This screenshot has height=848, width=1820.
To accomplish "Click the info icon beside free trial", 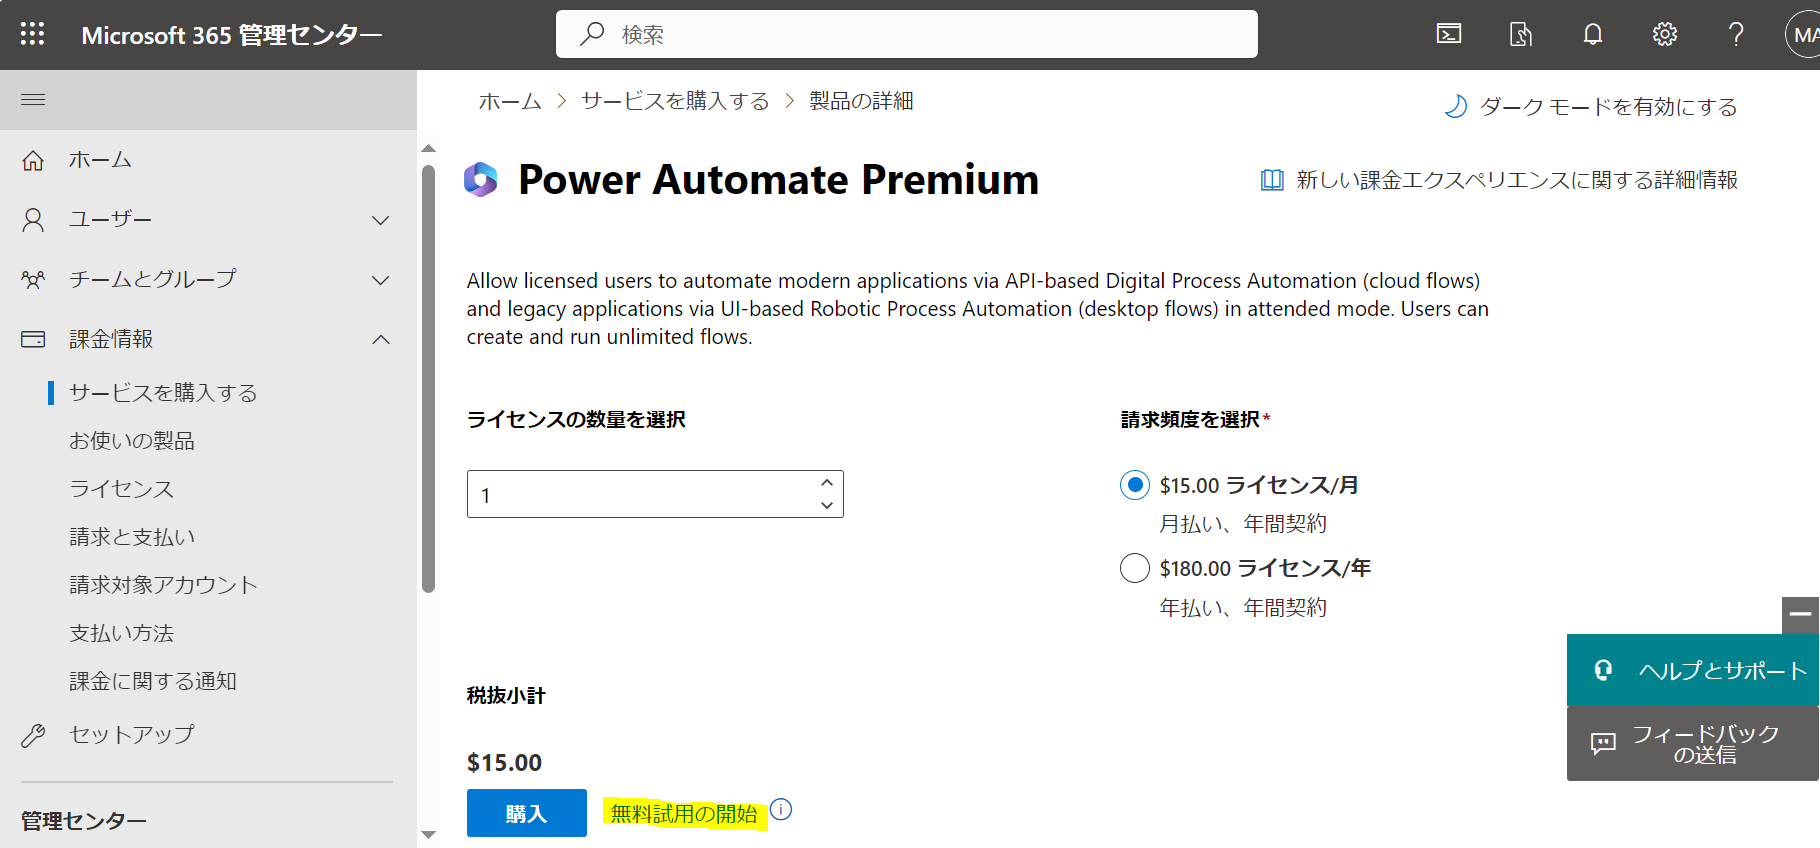I will click(782, 810).
